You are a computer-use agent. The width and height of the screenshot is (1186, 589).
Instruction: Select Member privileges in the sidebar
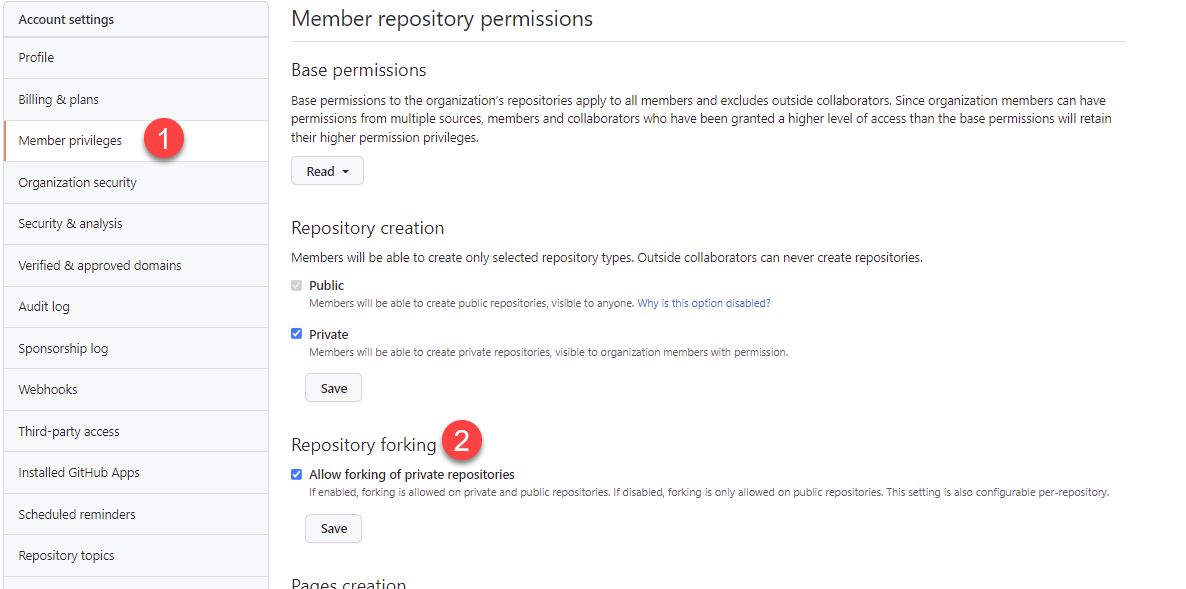70,141
